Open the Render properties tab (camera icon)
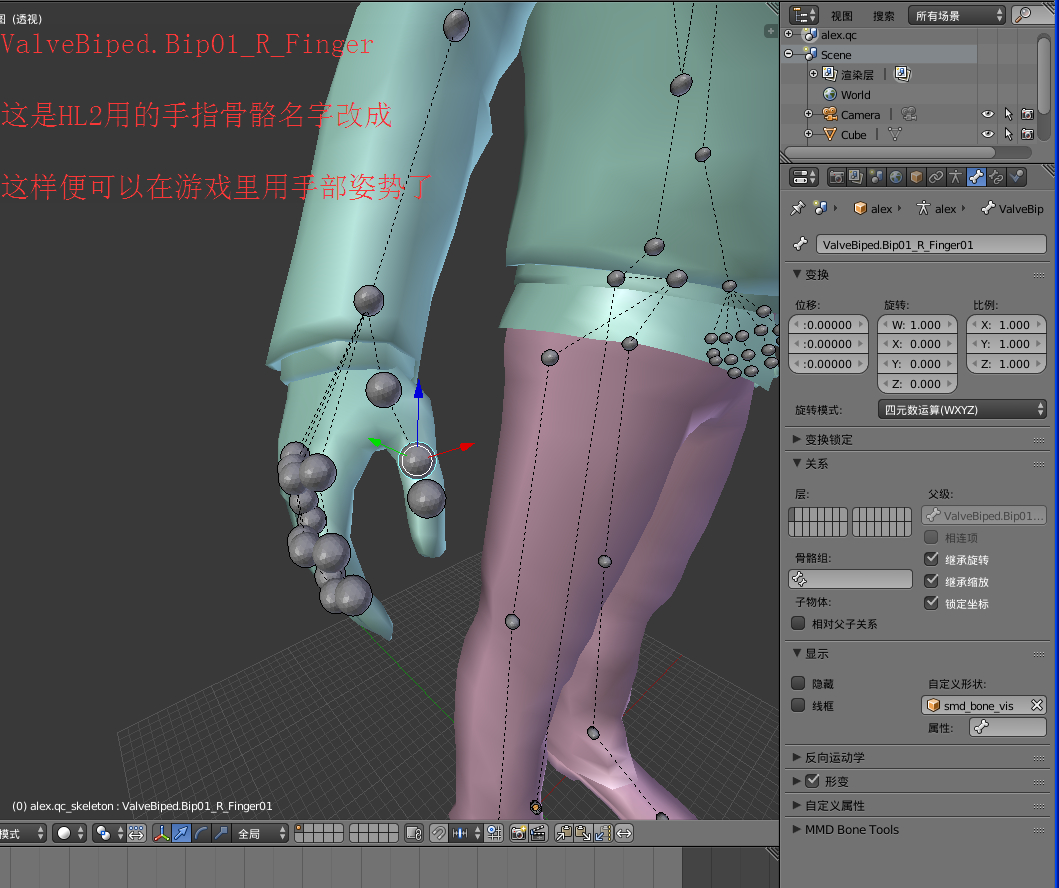Image resolution: width=1059 pixels, height=888 pixels. point(836,177)
